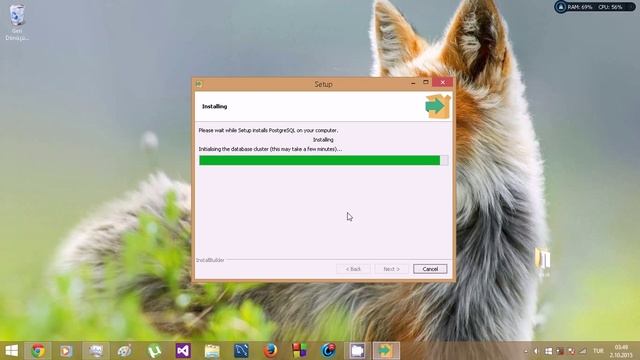640x360 pixels.
Task: Minimize the Setup window
Action: coord(413,83)
